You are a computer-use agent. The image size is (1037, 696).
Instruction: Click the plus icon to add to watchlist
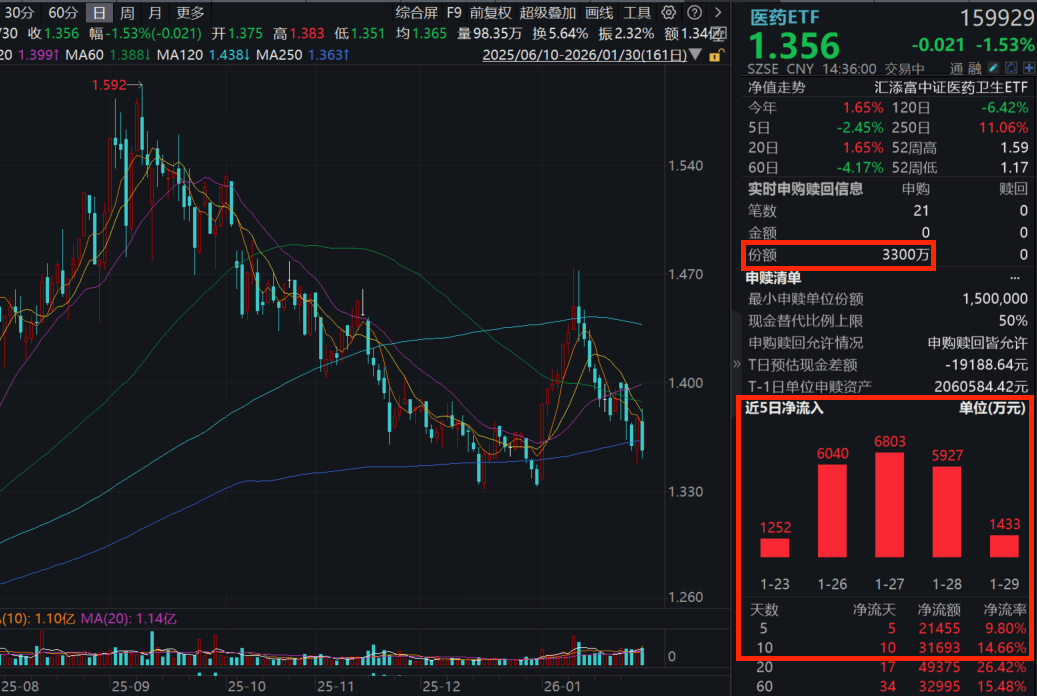tap(1030, 68)
